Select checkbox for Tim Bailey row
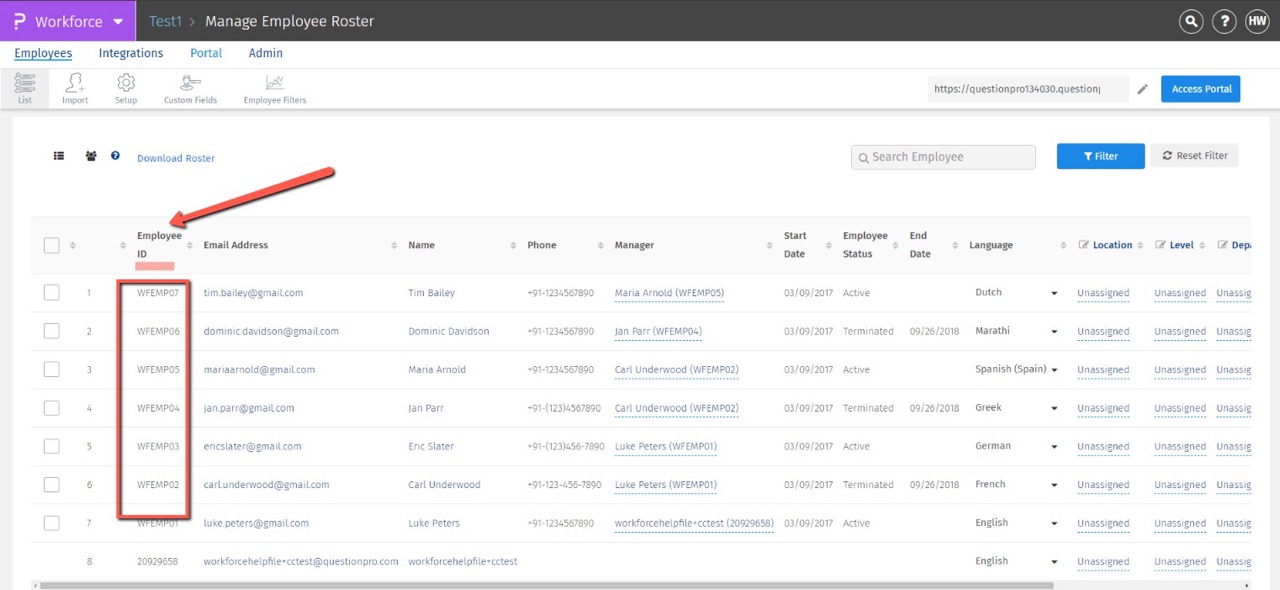 52,293
